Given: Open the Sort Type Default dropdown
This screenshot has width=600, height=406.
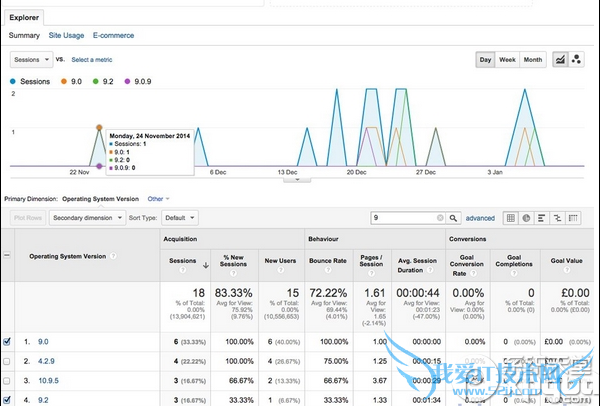Looking at the screenshot, I should tap(178, 217).
